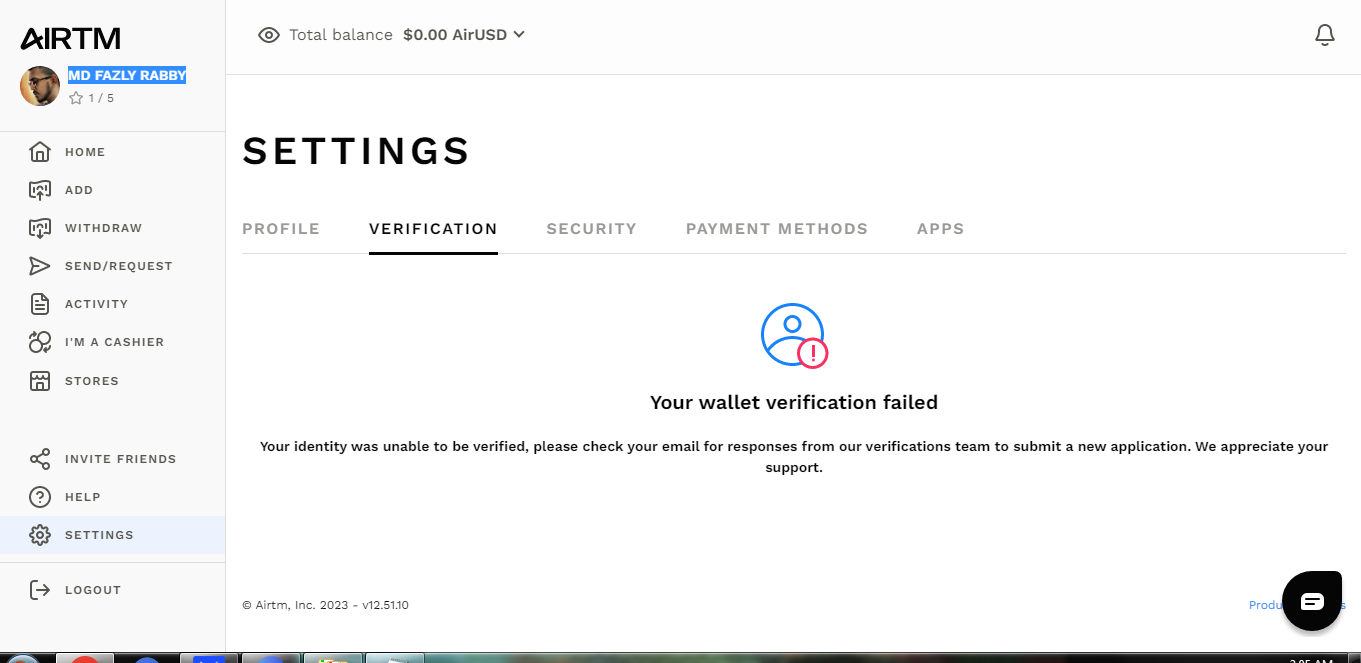Click the I'm a Cashier icon
The width and height of the screenshot is (1361, 663).
[40, 342]
